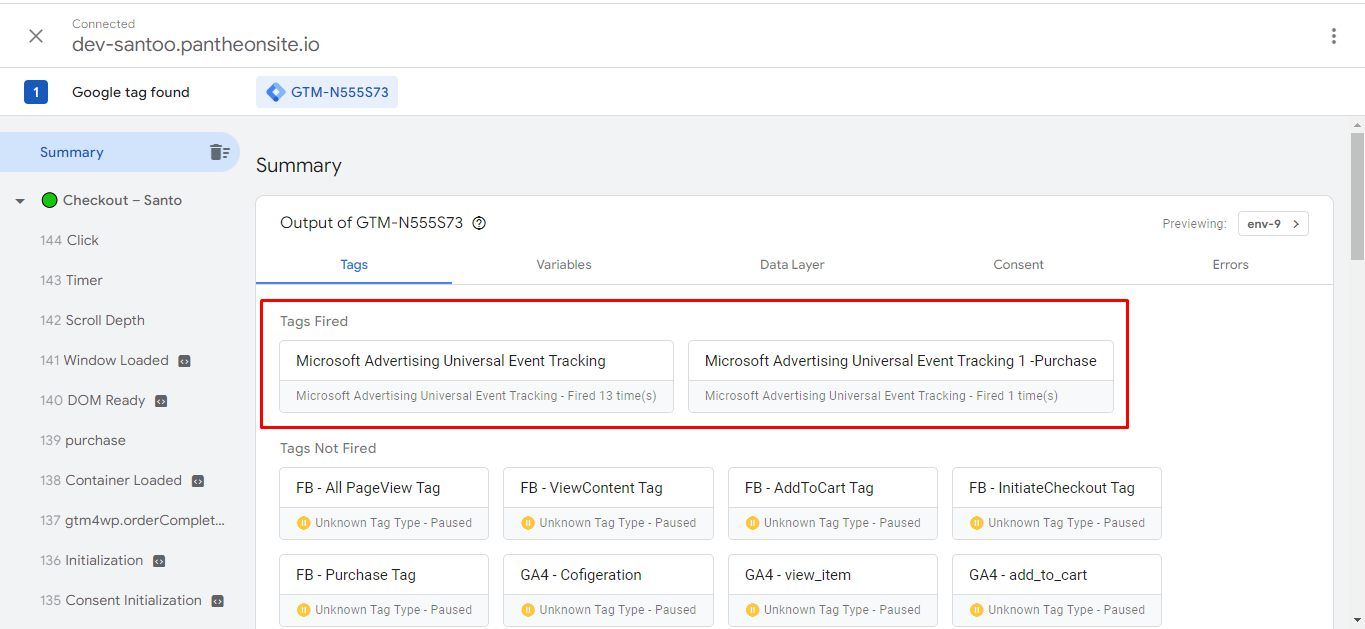1365x629 pixels.
Task: Click the code icon beside Window Loaded
Action: [184, 361]
